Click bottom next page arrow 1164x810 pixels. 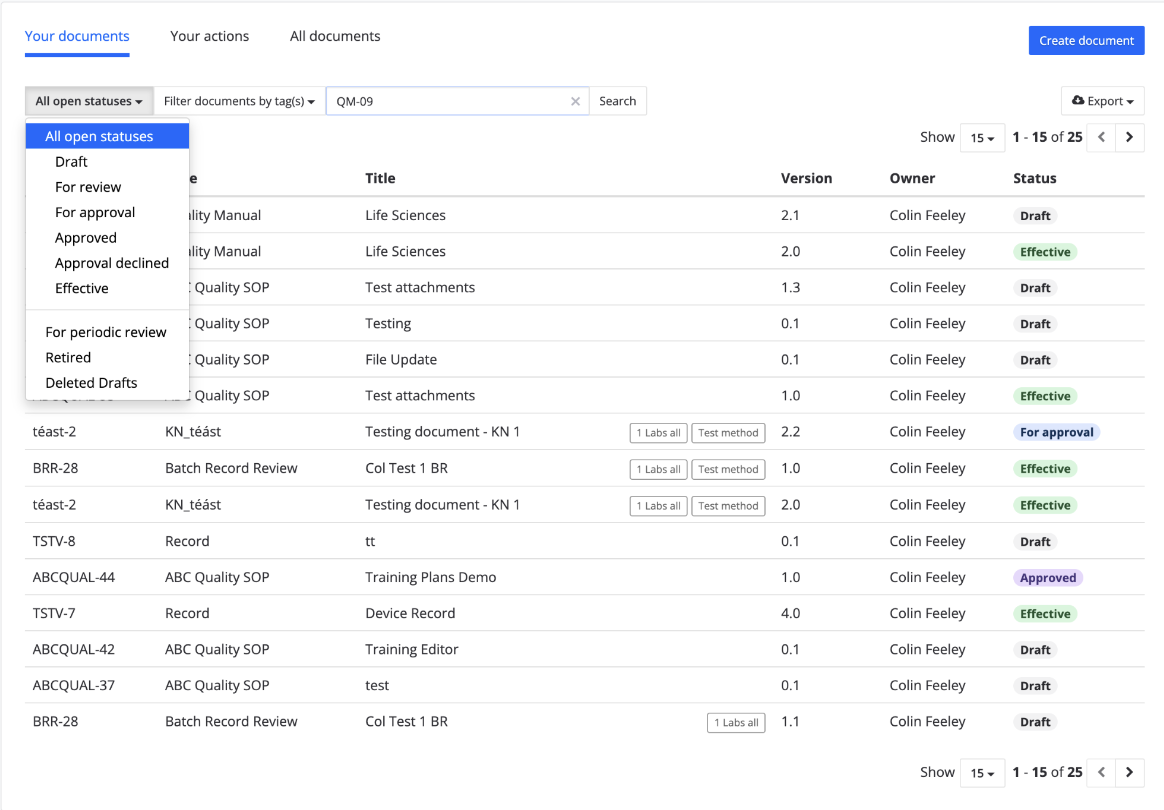tap(1129, 772)
